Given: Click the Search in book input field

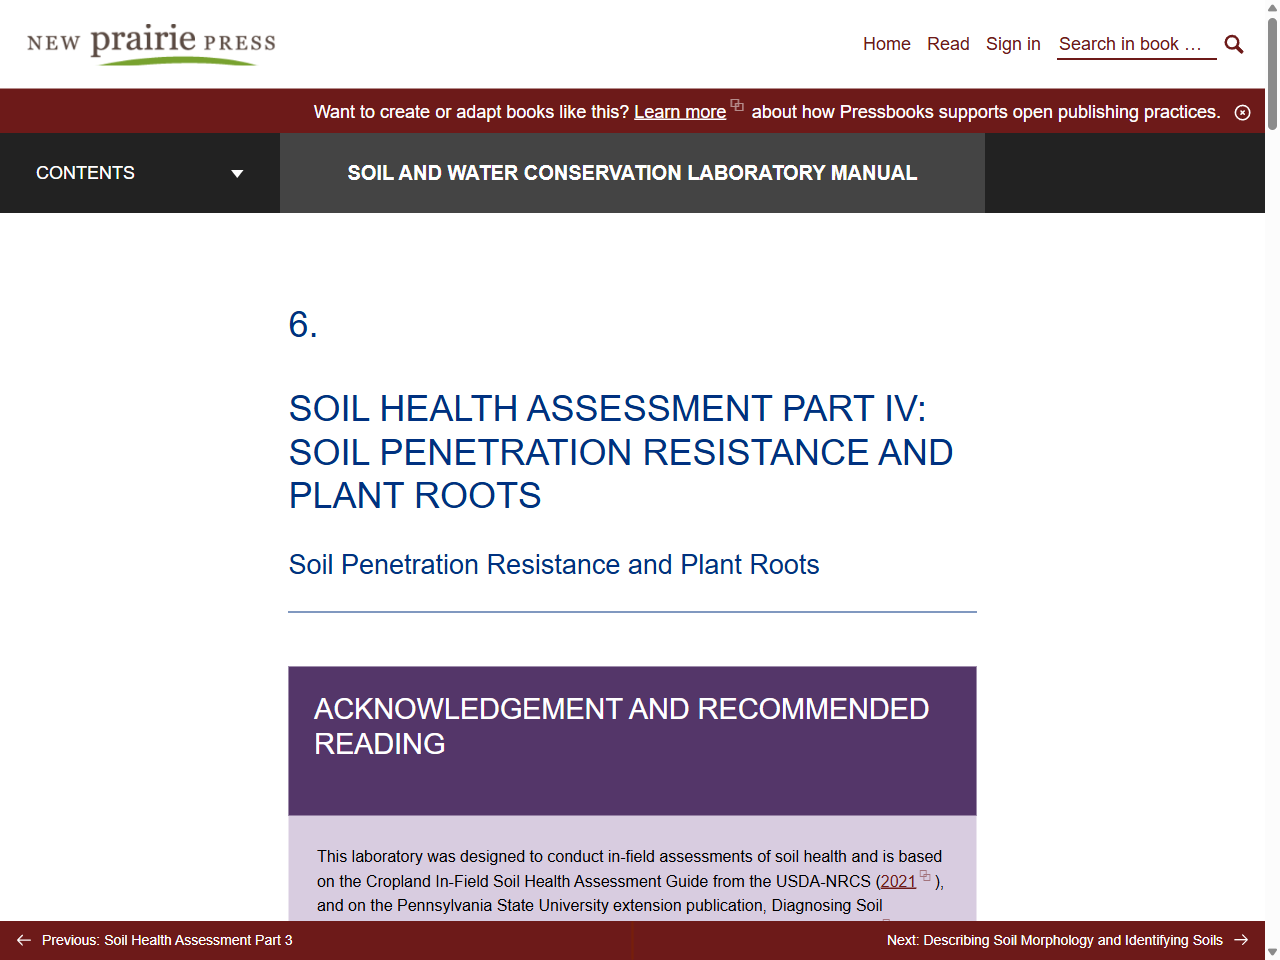Looking at the screenshot, I should click(1137, 44).
